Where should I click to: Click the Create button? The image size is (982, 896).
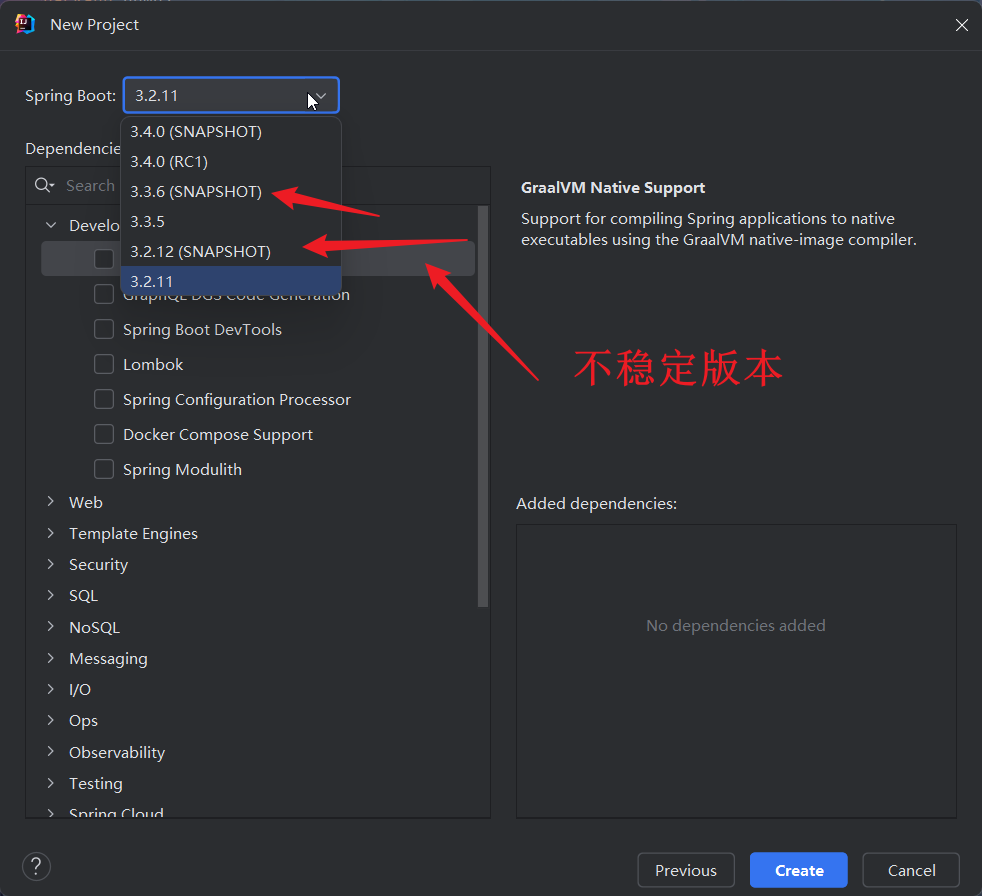click(x=799, y=870)
